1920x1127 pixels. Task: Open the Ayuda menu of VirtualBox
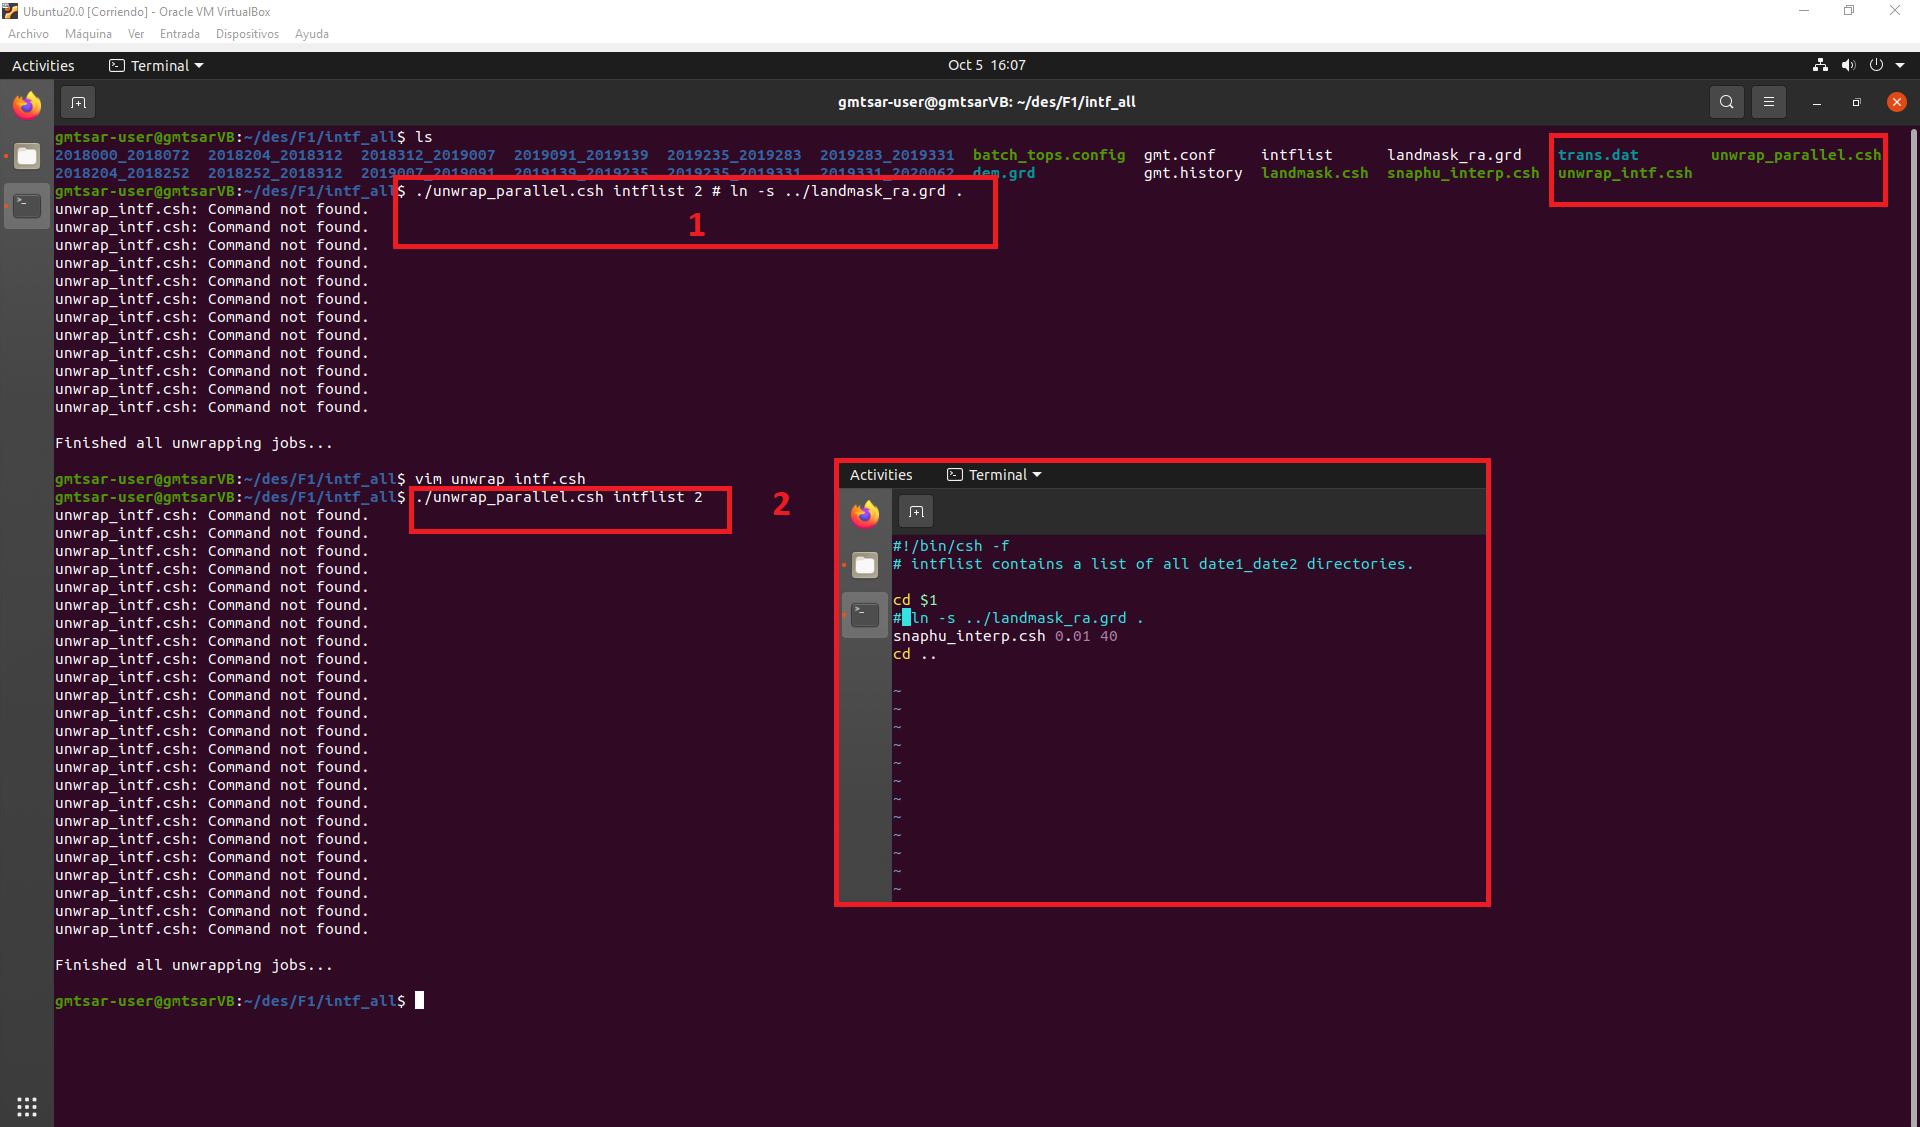coord(311,34)
